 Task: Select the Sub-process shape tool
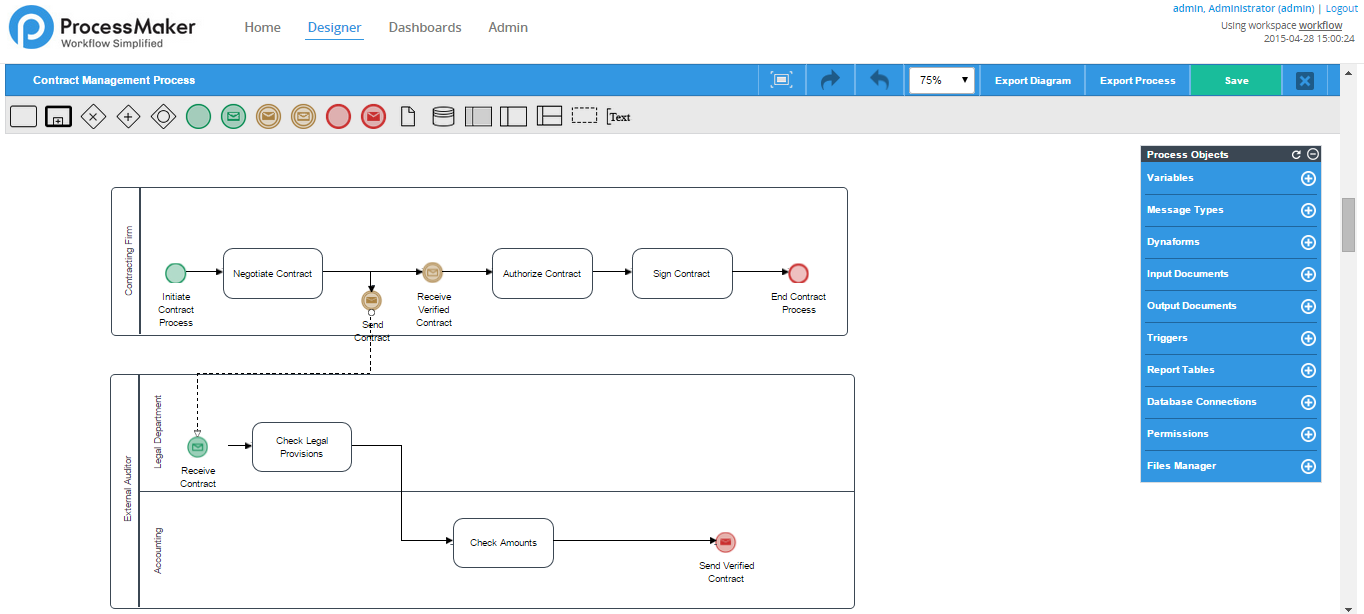coord(58,117)
